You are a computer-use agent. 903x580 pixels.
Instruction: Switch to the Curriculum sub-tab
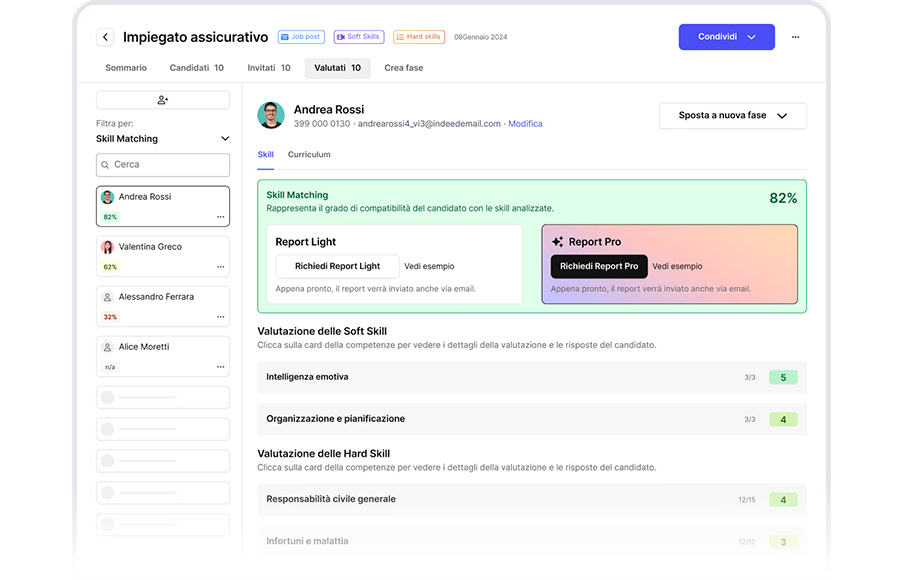[309, 155]
